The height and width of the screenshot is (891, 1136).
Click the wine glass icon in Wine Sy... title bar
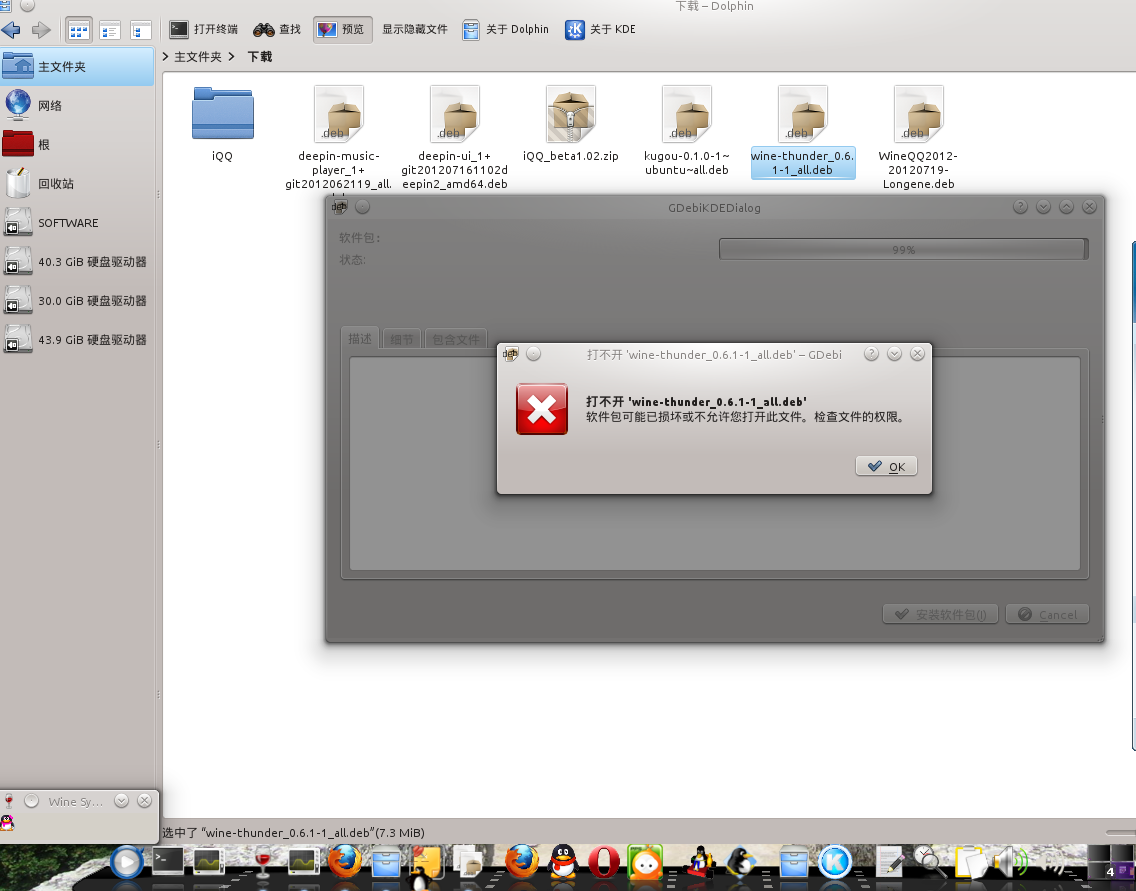(9, 800)
